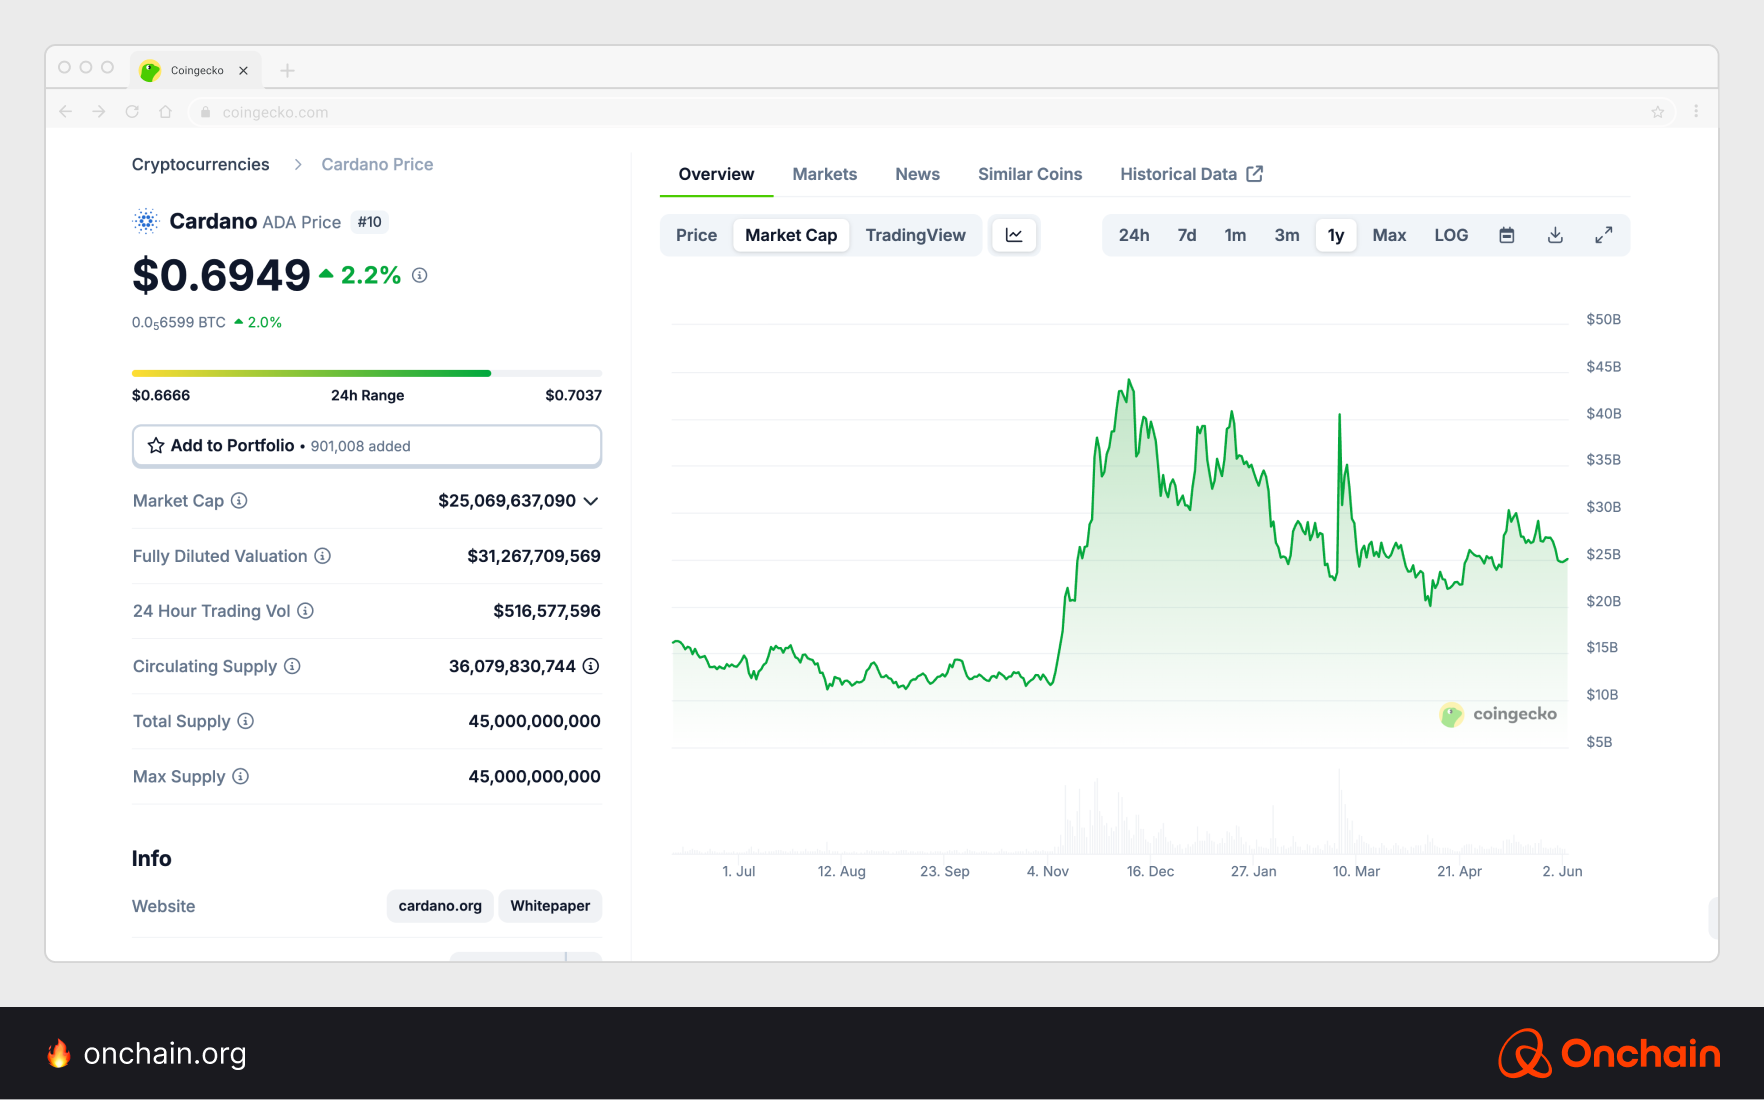This screenshot has height=1100, width=1764.
Task: Open the Overview tab
Action: pyautogui.click(x=716, y=174)
